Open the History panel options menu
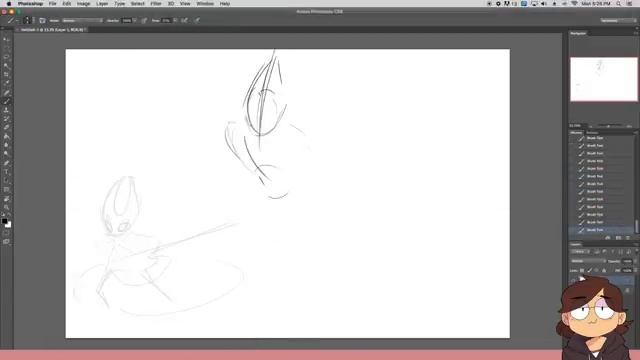Screen dimensions: 640x360 pyautogui.click(x=636, y=133)
